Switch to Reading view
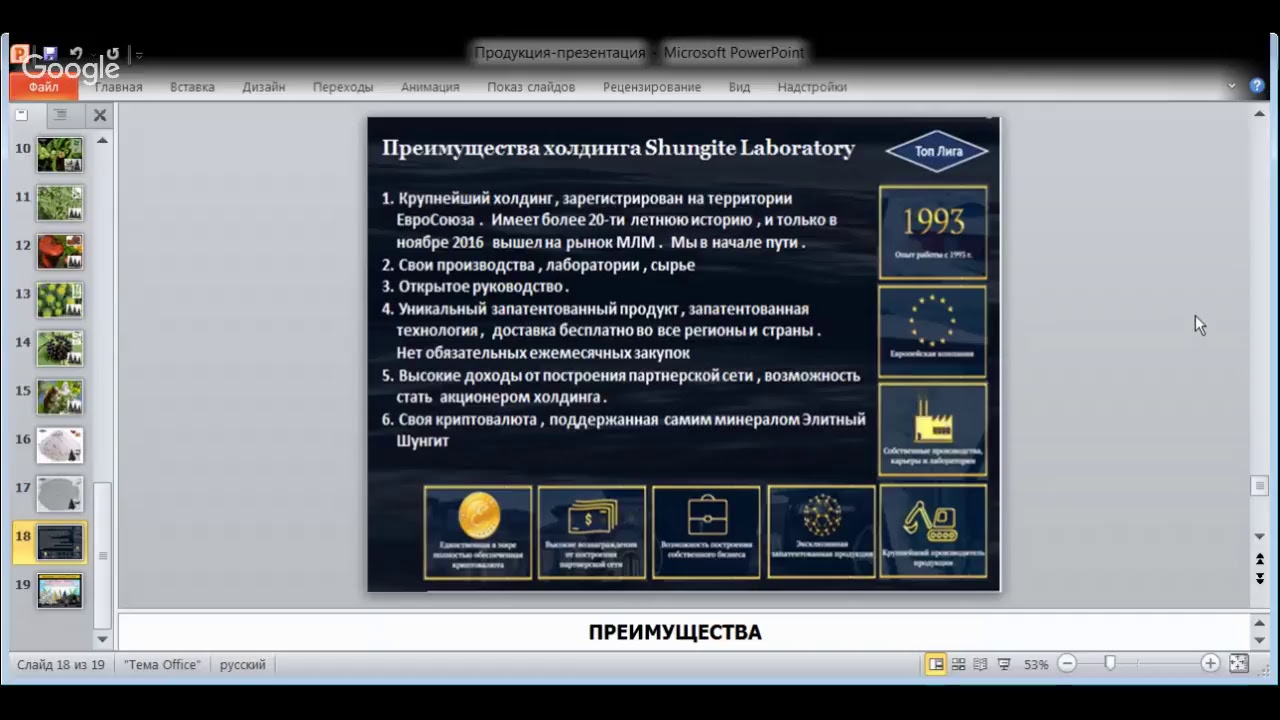Viewport: 1280px width, 720px height. point(980,664)
